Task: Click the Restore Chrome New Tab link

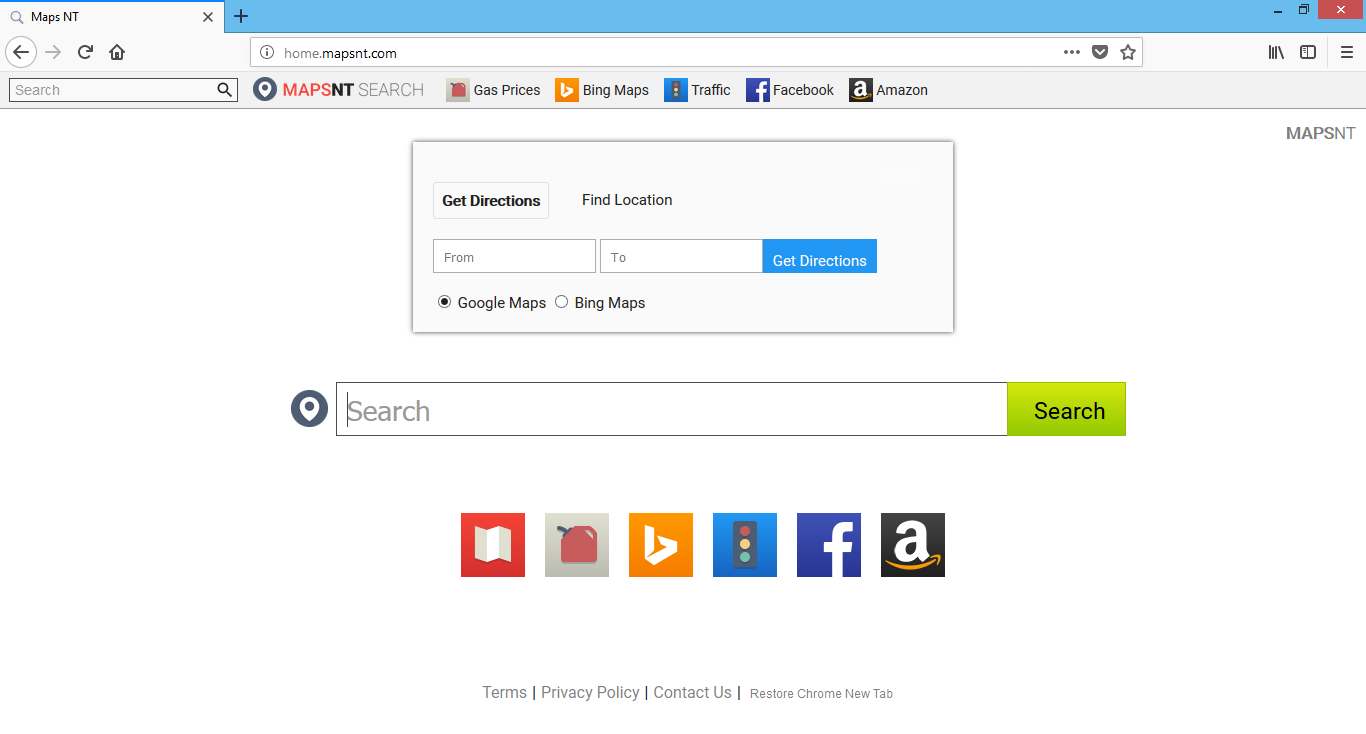Action: tap(820, 693)
